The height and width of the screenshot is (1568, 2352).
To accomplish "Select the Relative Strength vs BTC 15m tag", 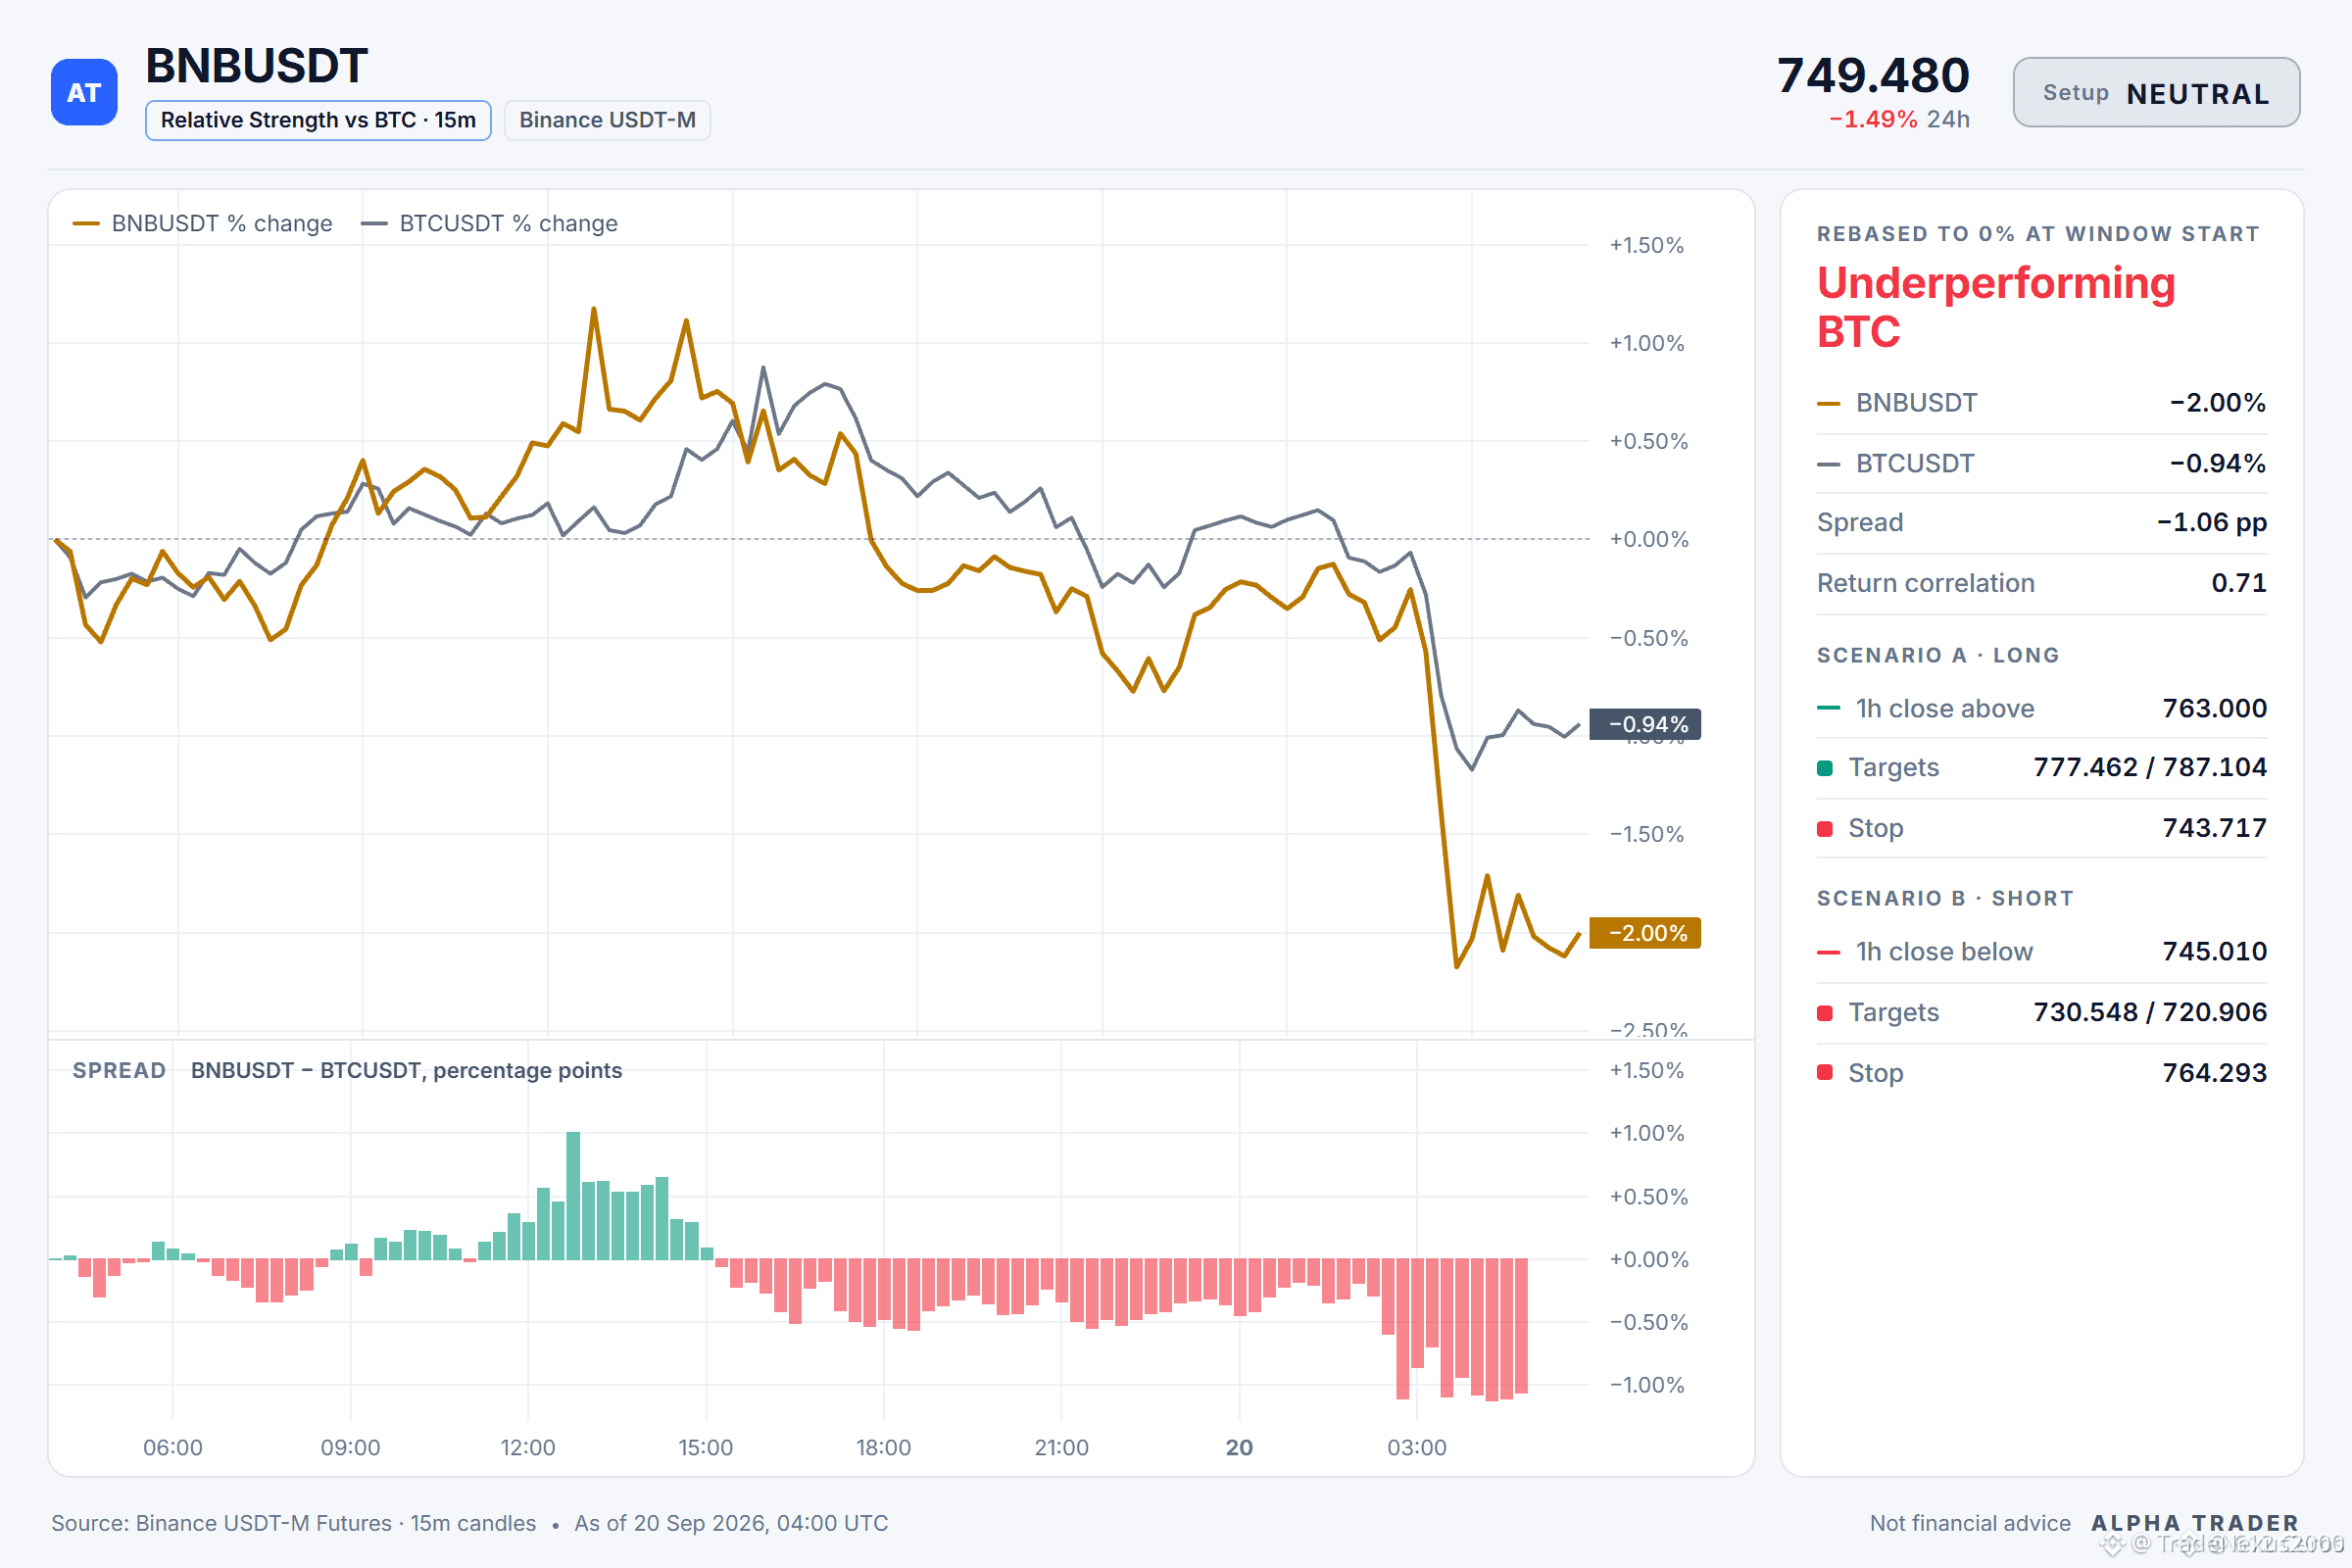I will point(318,120).
